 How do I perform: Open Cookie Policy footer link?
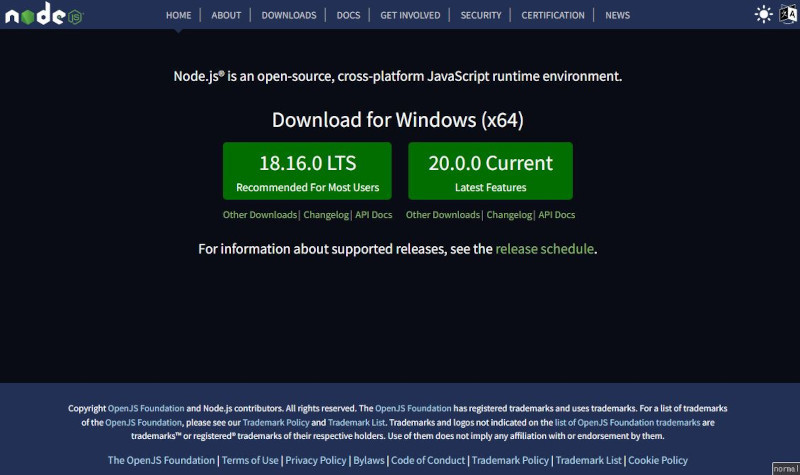pos(658,460)
